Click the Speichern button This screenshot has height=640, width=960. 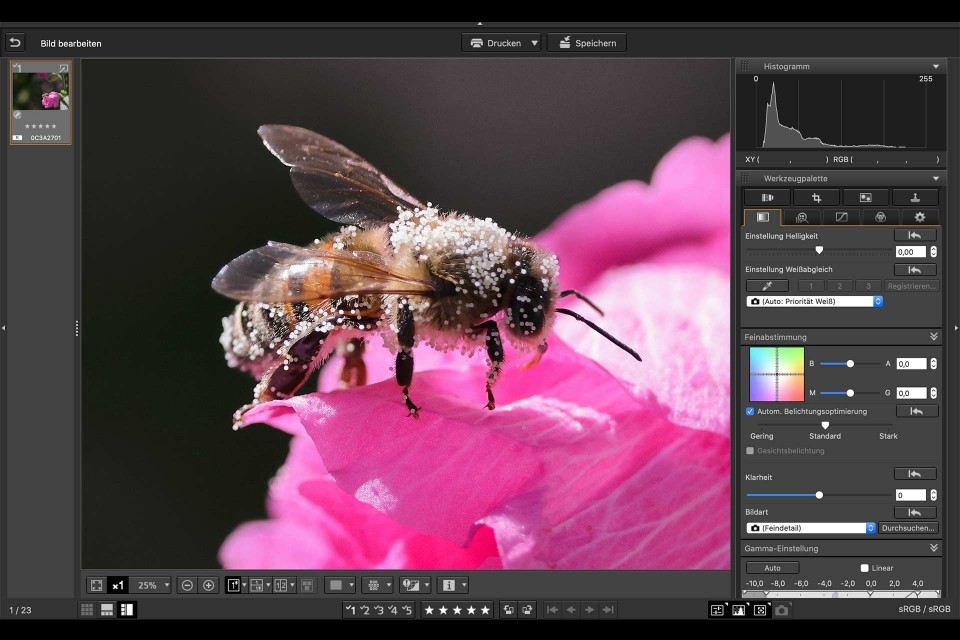point(587,42)
